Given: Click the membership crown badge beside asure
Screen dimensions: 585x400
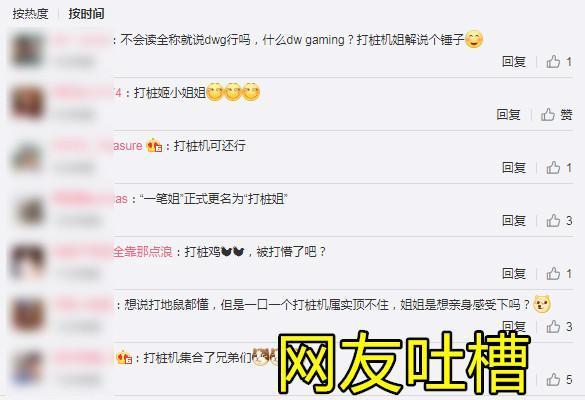Looking at the screenshot, I should (x=154, y=146).
